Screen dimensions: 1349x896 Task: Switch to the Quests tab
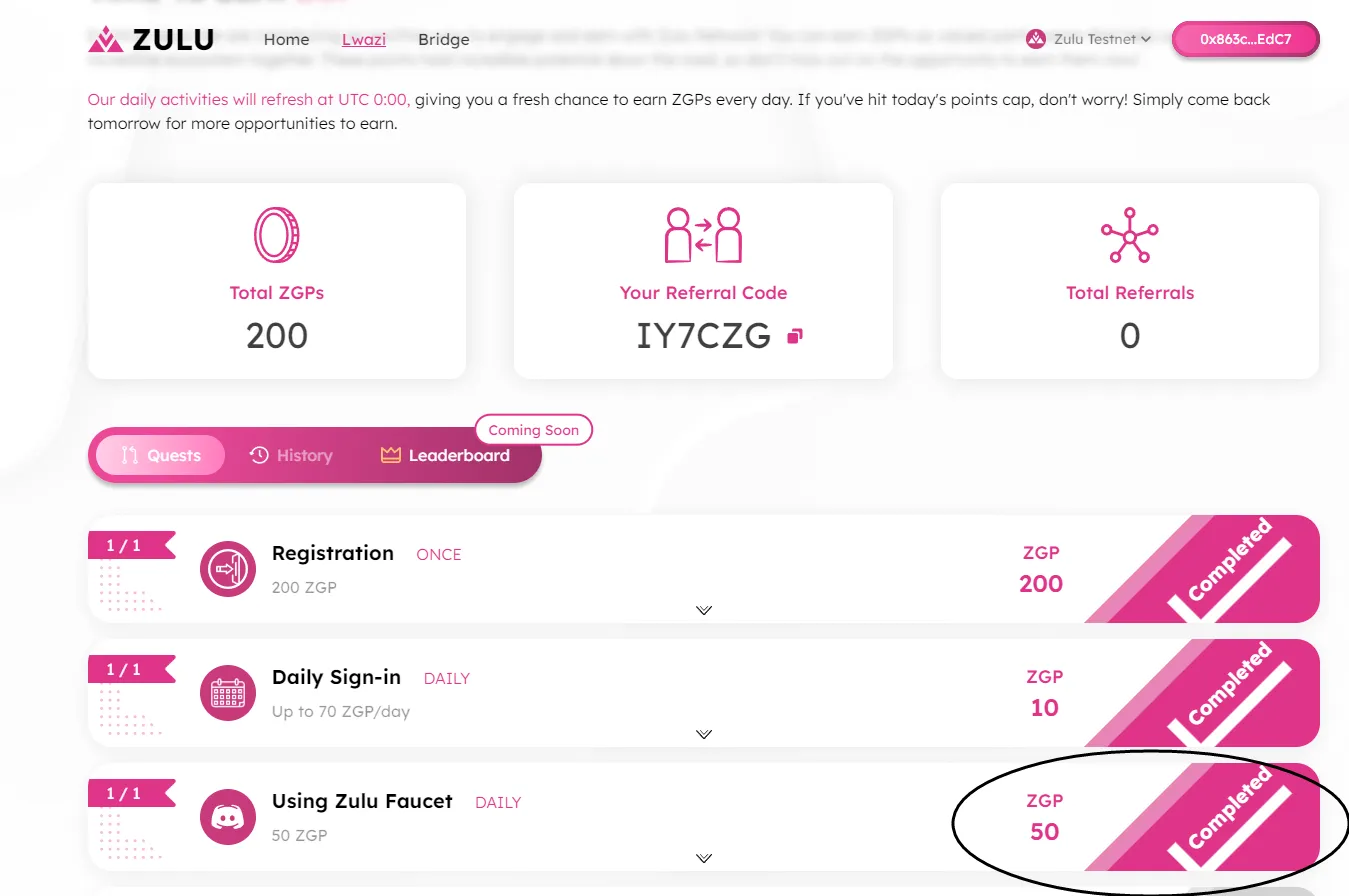[161, 456]
